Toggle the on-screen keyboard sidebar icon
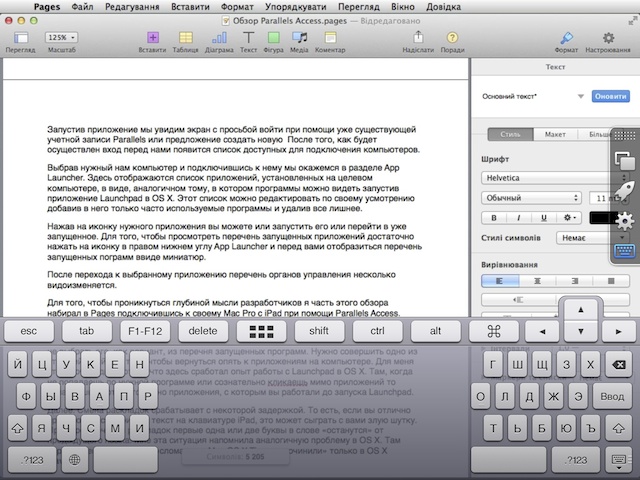Viewport: 640px width, 480px height. click(x=624, y=250)
